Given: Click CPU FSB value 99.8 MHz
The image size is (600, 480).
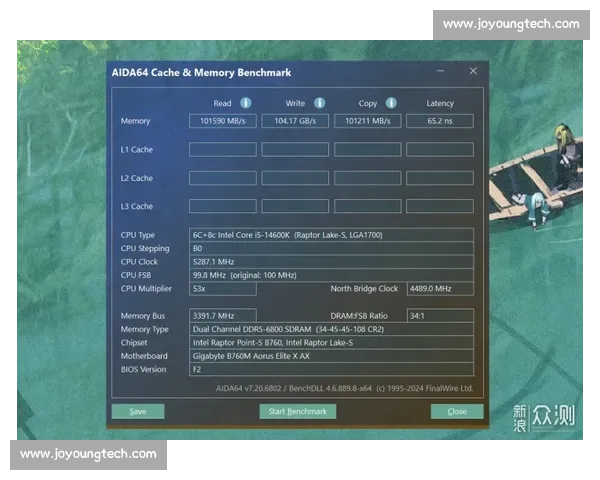Looking at the screenshot, I should pyautogui.click(x=331, y=275).
